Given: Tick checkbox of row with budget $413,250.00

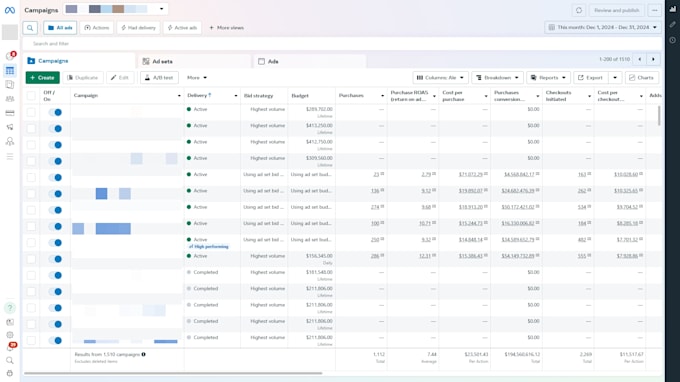Looking at the screenshot, I should [31, 128].
